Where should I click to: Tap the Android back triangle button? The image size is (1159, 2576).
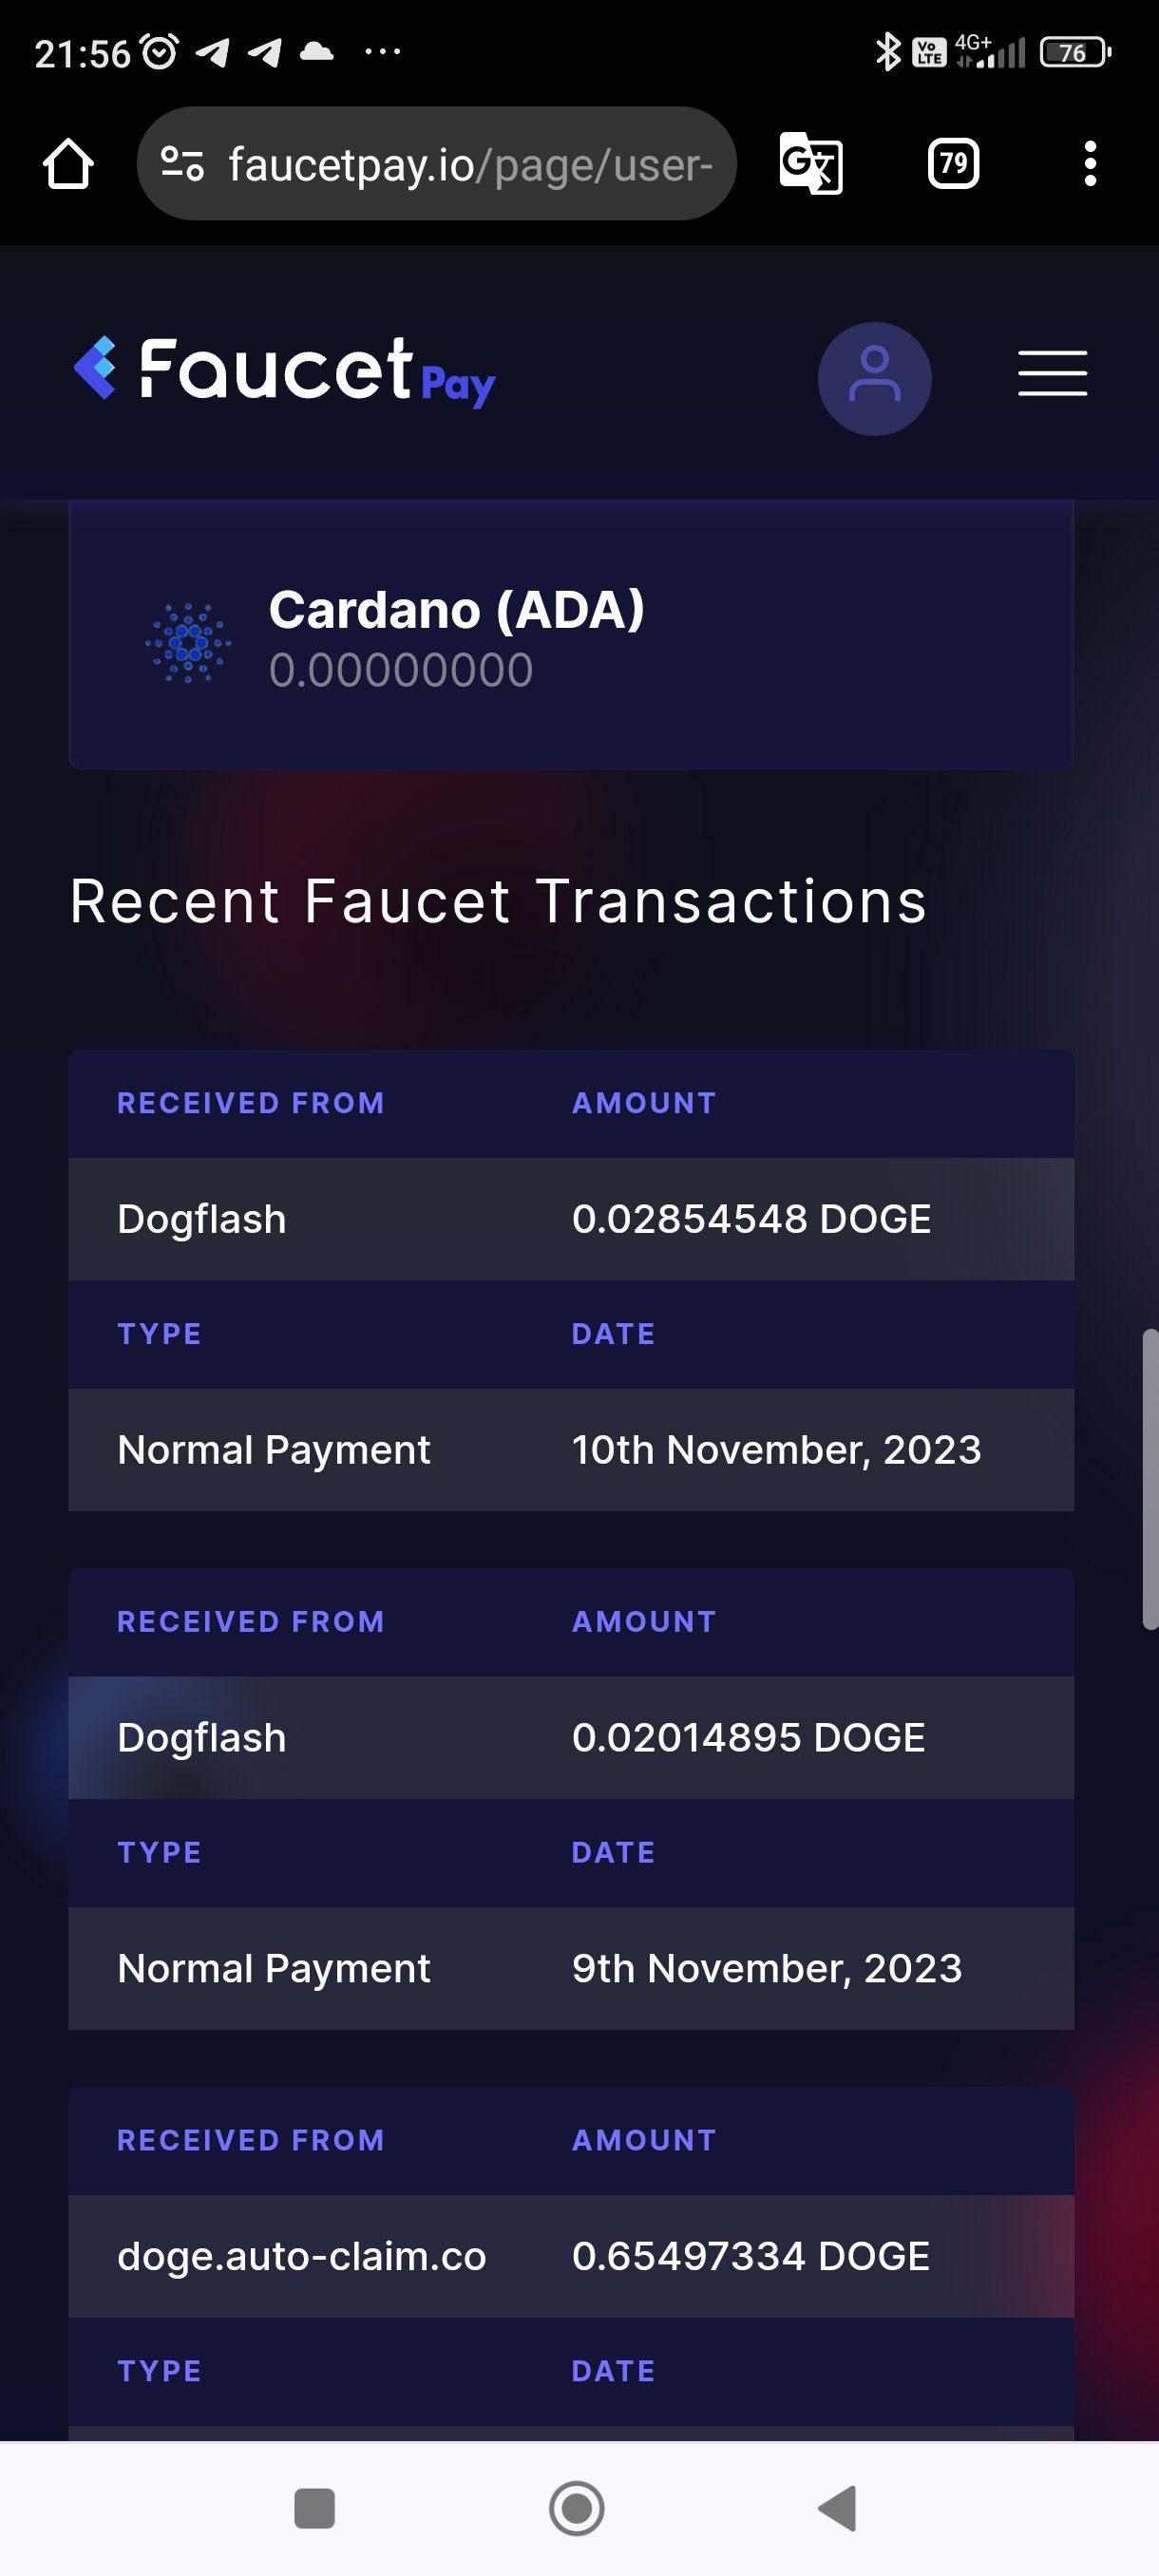(838, 2508)
